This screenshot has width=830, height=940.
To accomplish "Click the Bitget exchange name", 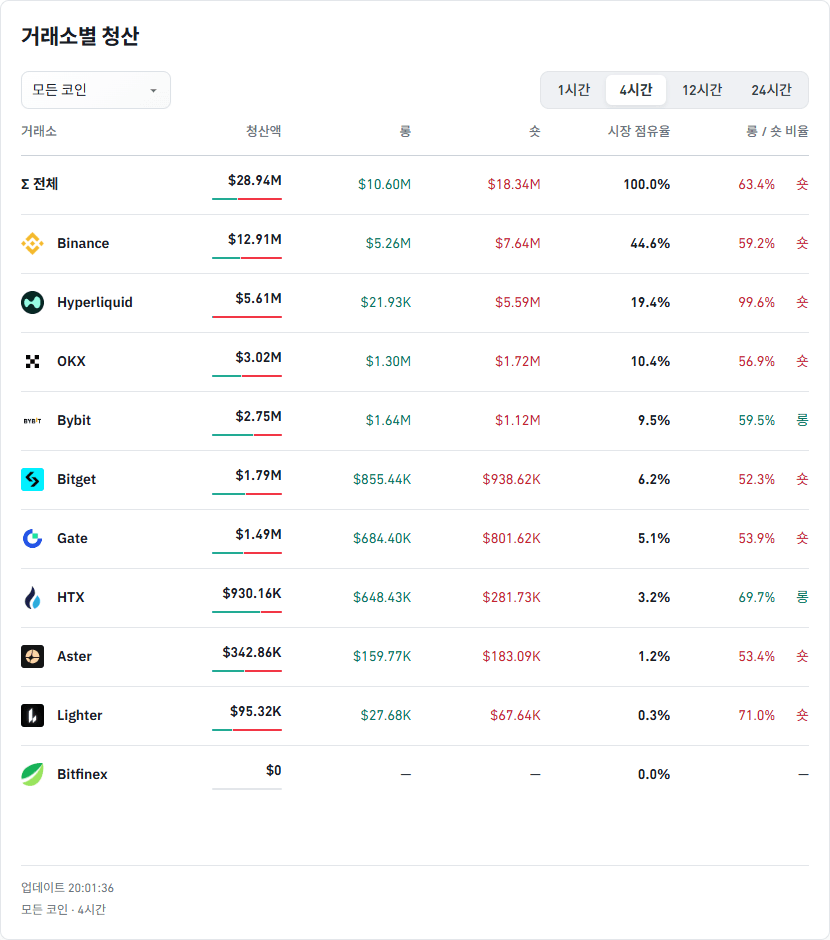I will coord(76,480).
